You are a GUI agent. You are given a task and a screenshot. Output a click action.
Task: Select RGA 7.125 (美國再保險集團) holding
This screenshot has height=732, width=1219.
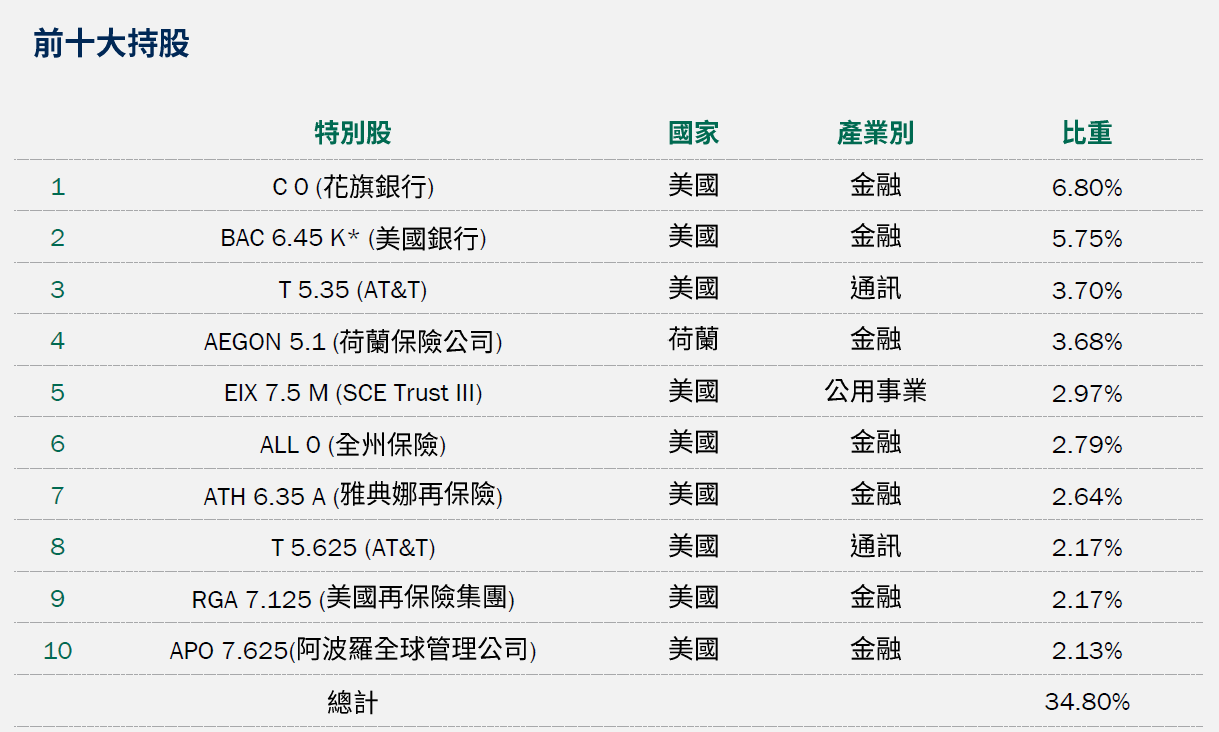(x=353, y=599)
